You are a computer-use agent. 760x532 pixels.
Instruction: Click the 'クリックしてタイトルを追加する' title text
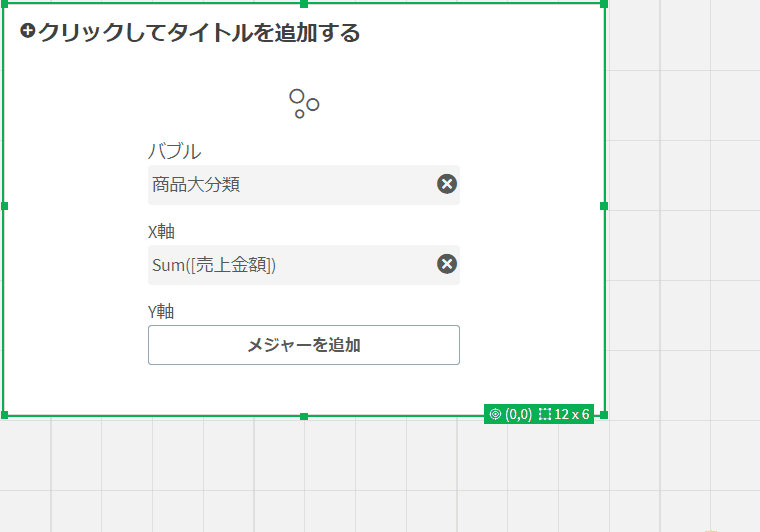(199, 33)
